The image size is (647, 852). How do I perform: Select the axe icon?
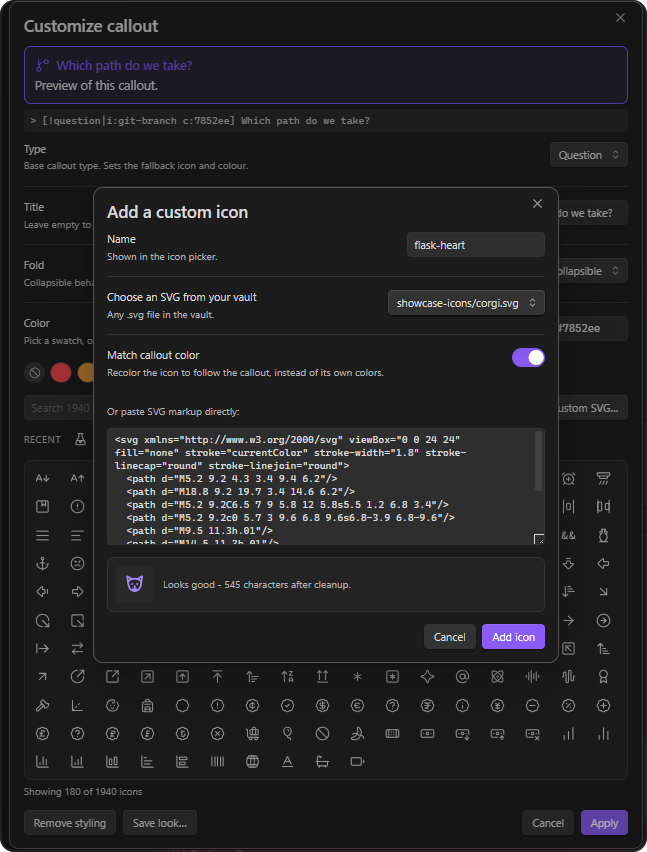(42, 705)
